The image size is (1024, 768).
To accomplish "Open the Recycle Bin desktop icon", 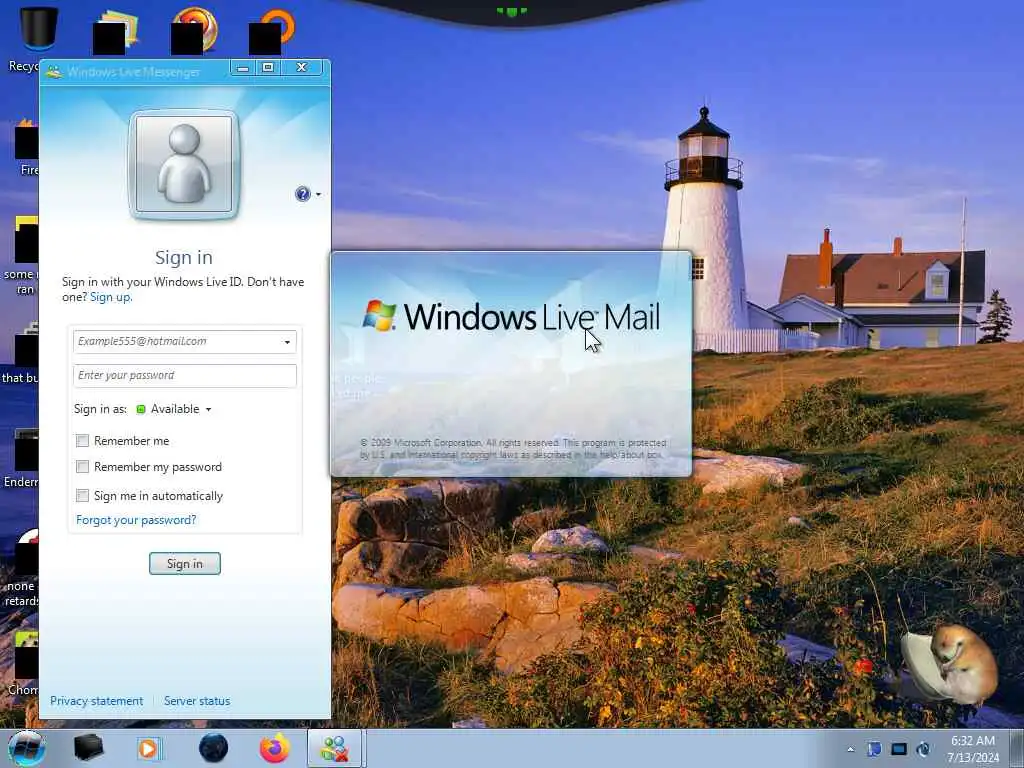I will [x=38, y=29].
